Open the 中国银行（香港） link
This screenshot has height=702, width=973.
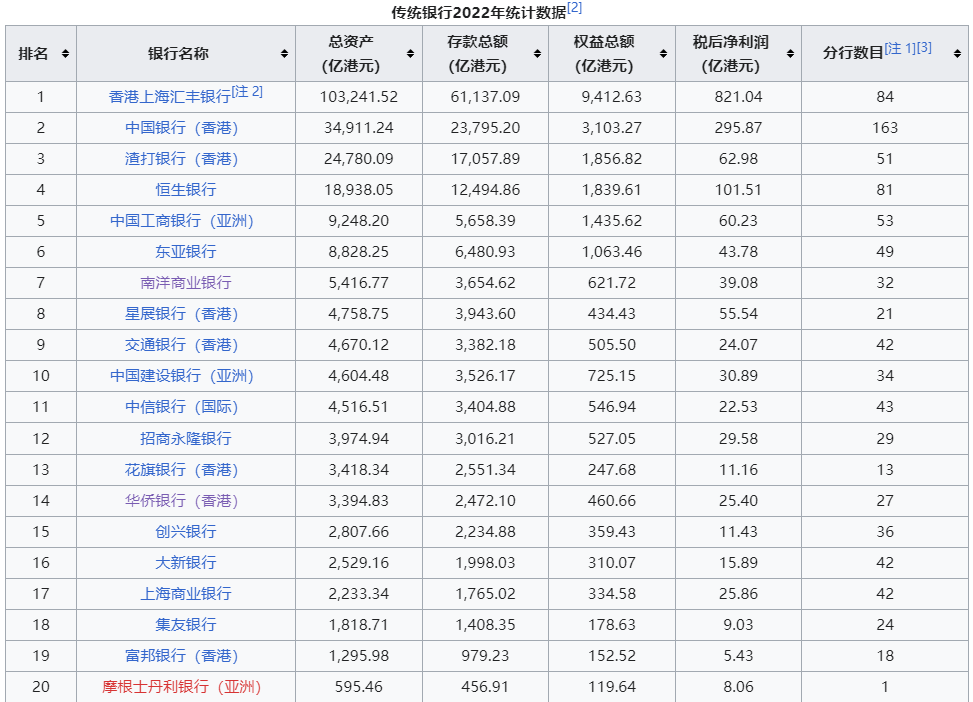coord(182,128)
